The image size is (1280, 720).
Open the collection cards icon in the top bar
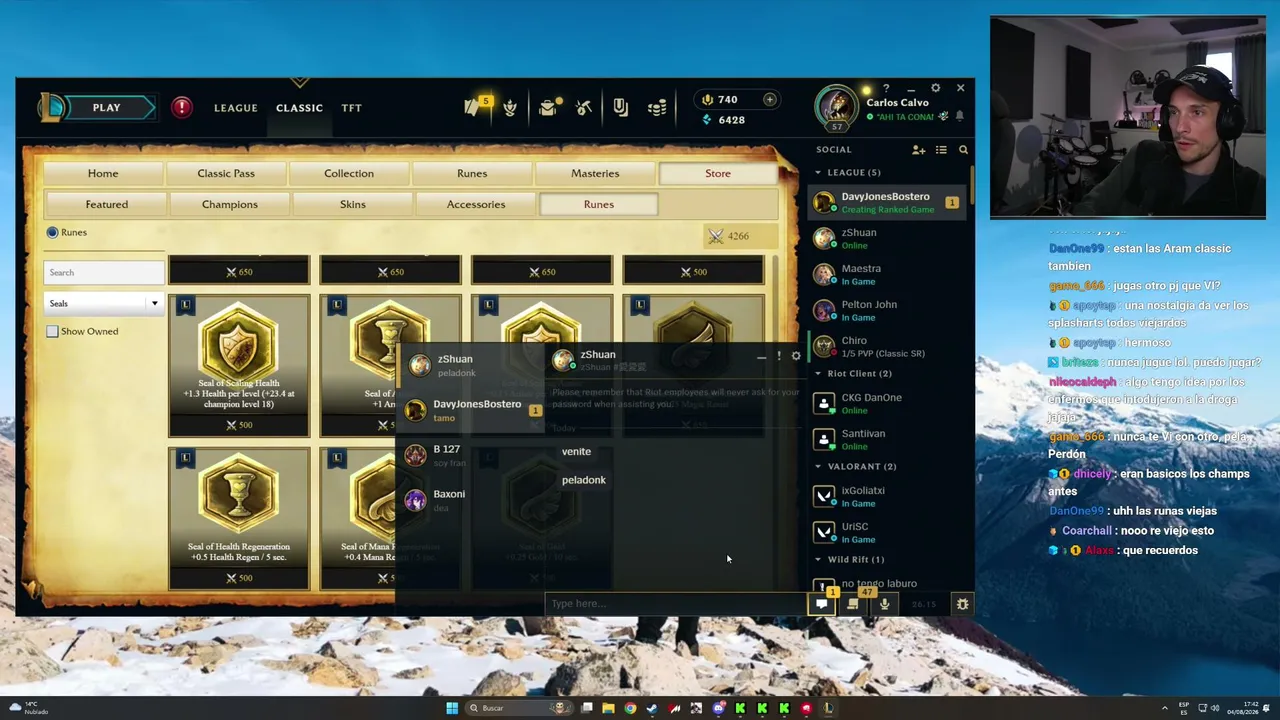tap(621, 107)
